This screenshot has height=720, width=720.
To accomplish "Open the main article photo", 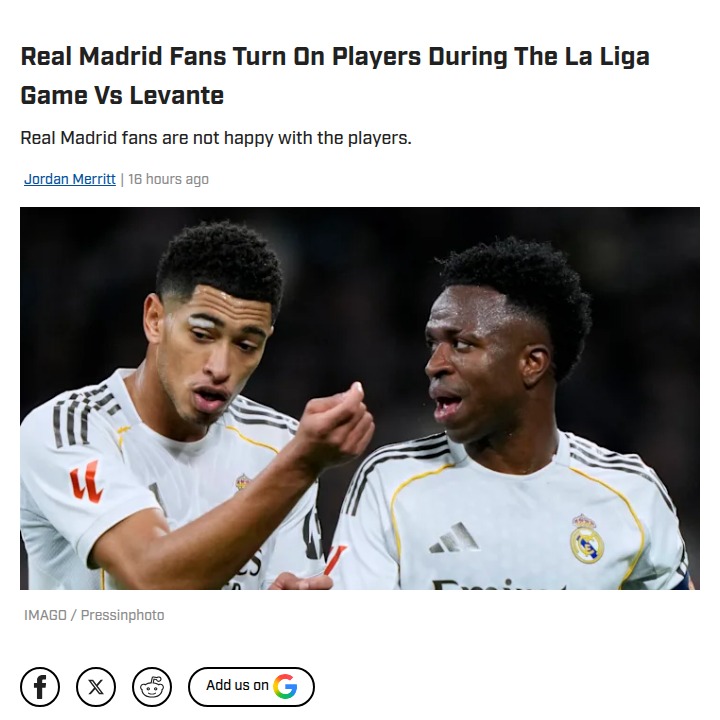I will 360,398.
